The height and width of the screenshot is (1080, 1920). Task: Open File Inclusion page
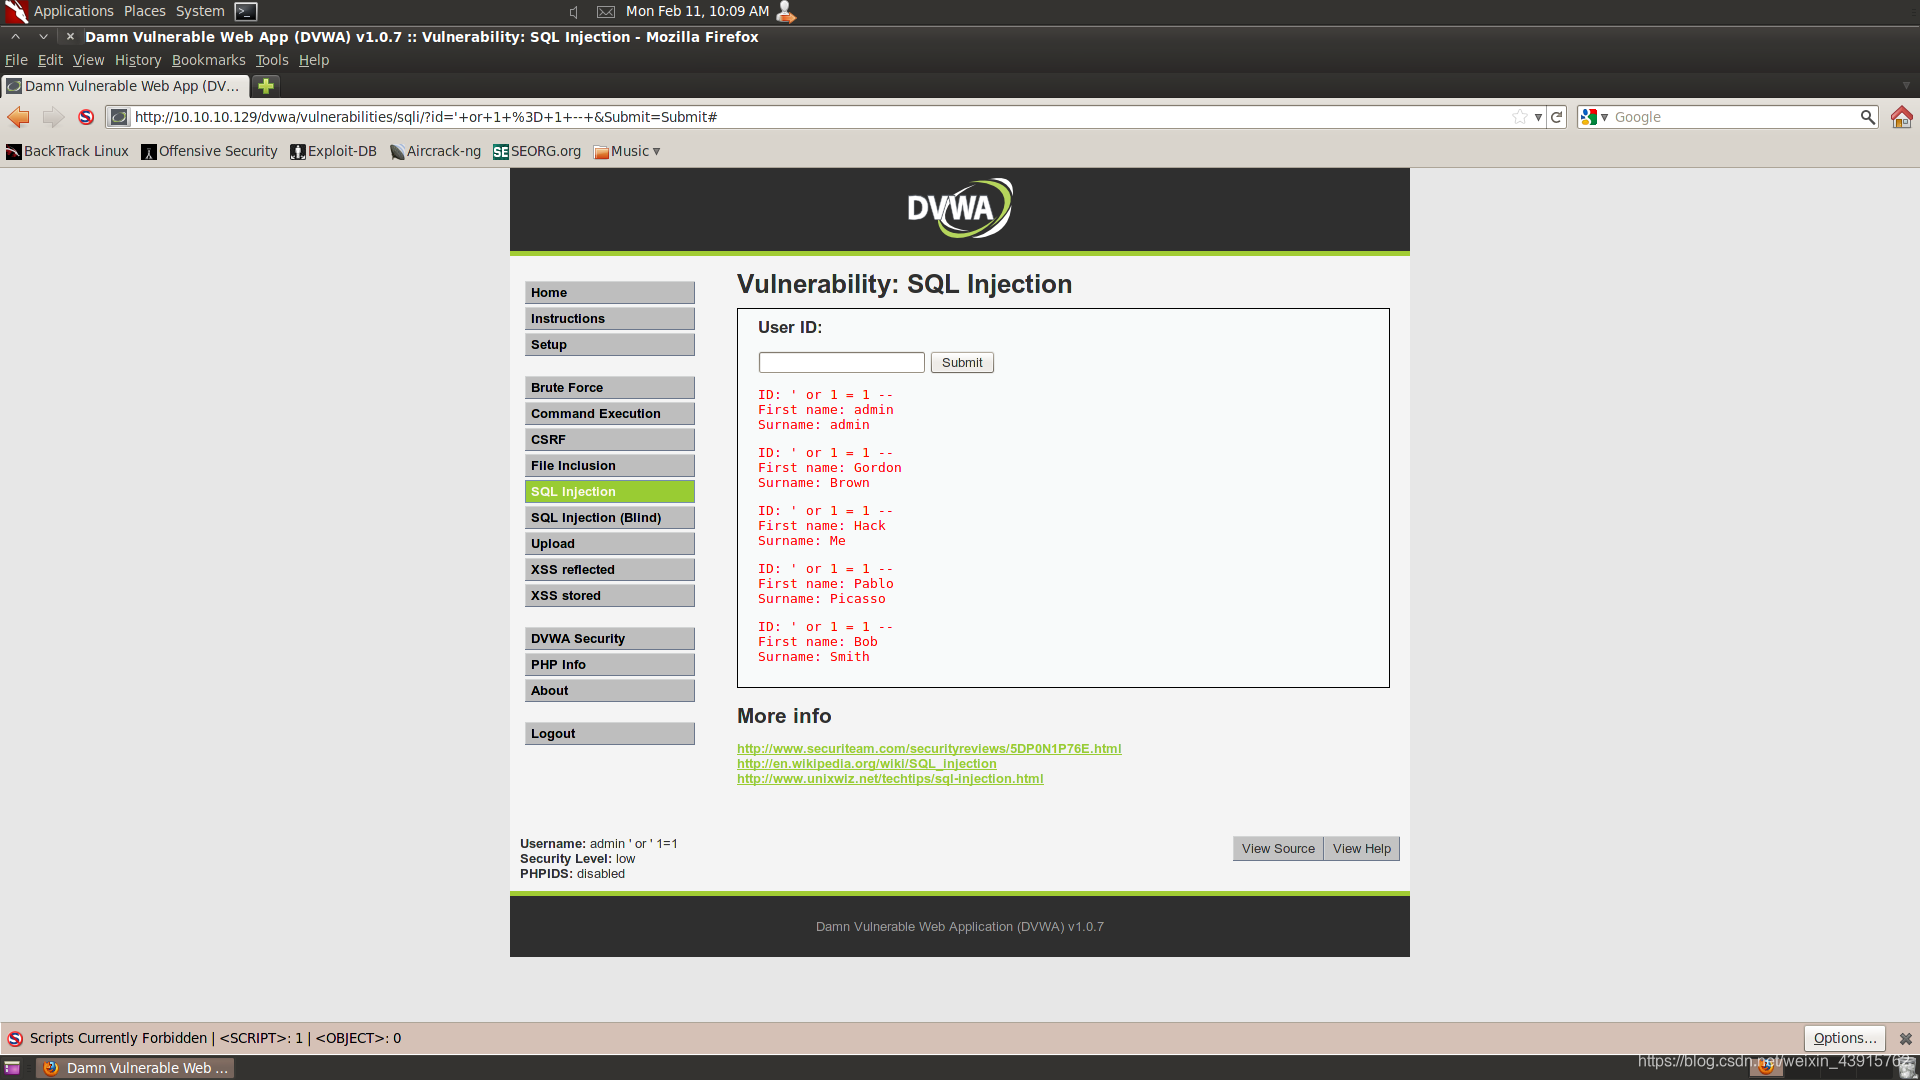coord(610,466)
